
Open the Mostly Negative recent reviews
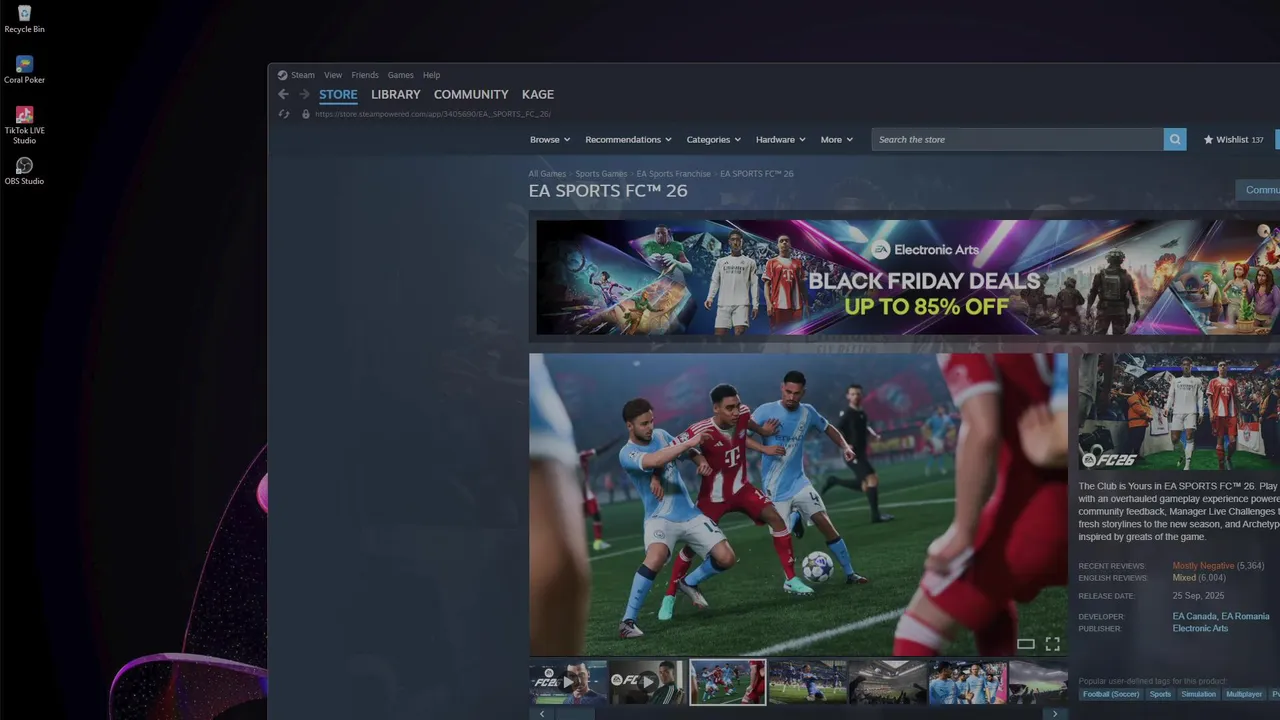[x=1203, y=566]
